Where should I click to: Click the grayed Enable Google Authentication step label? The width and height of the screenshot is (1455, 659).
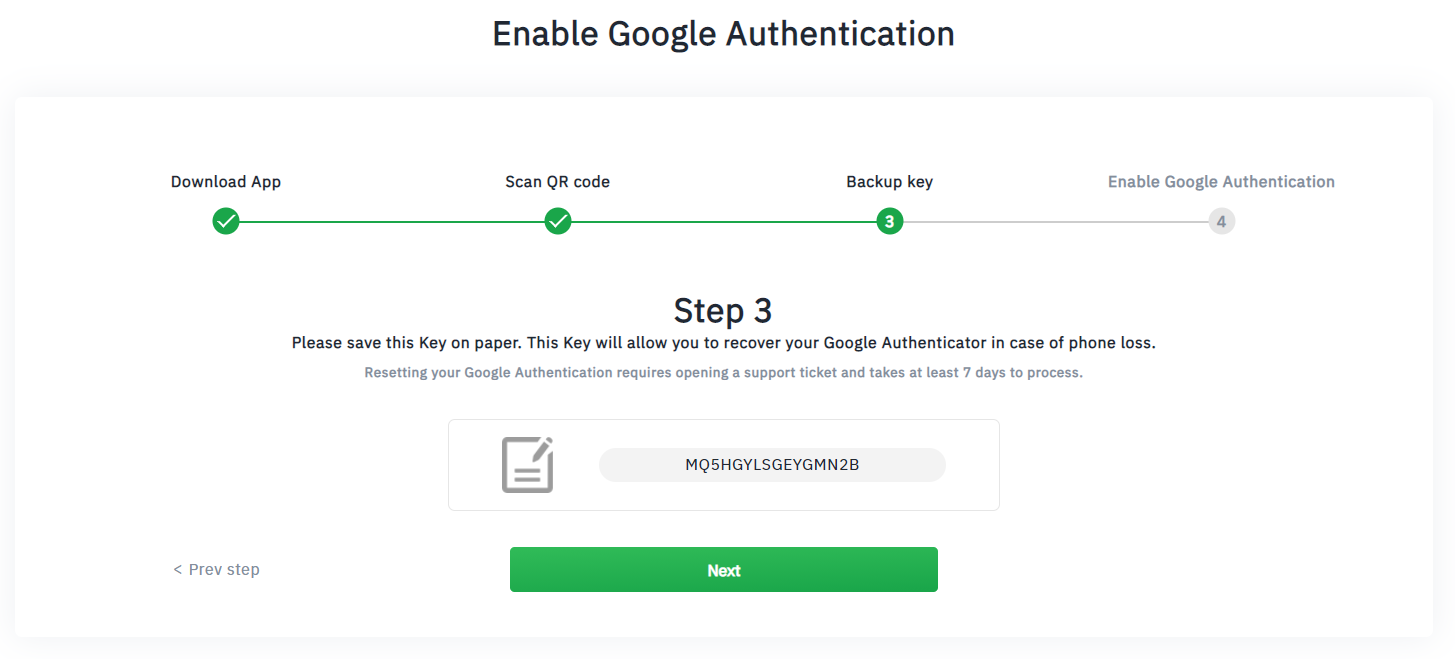click(x=1221, y=182)
